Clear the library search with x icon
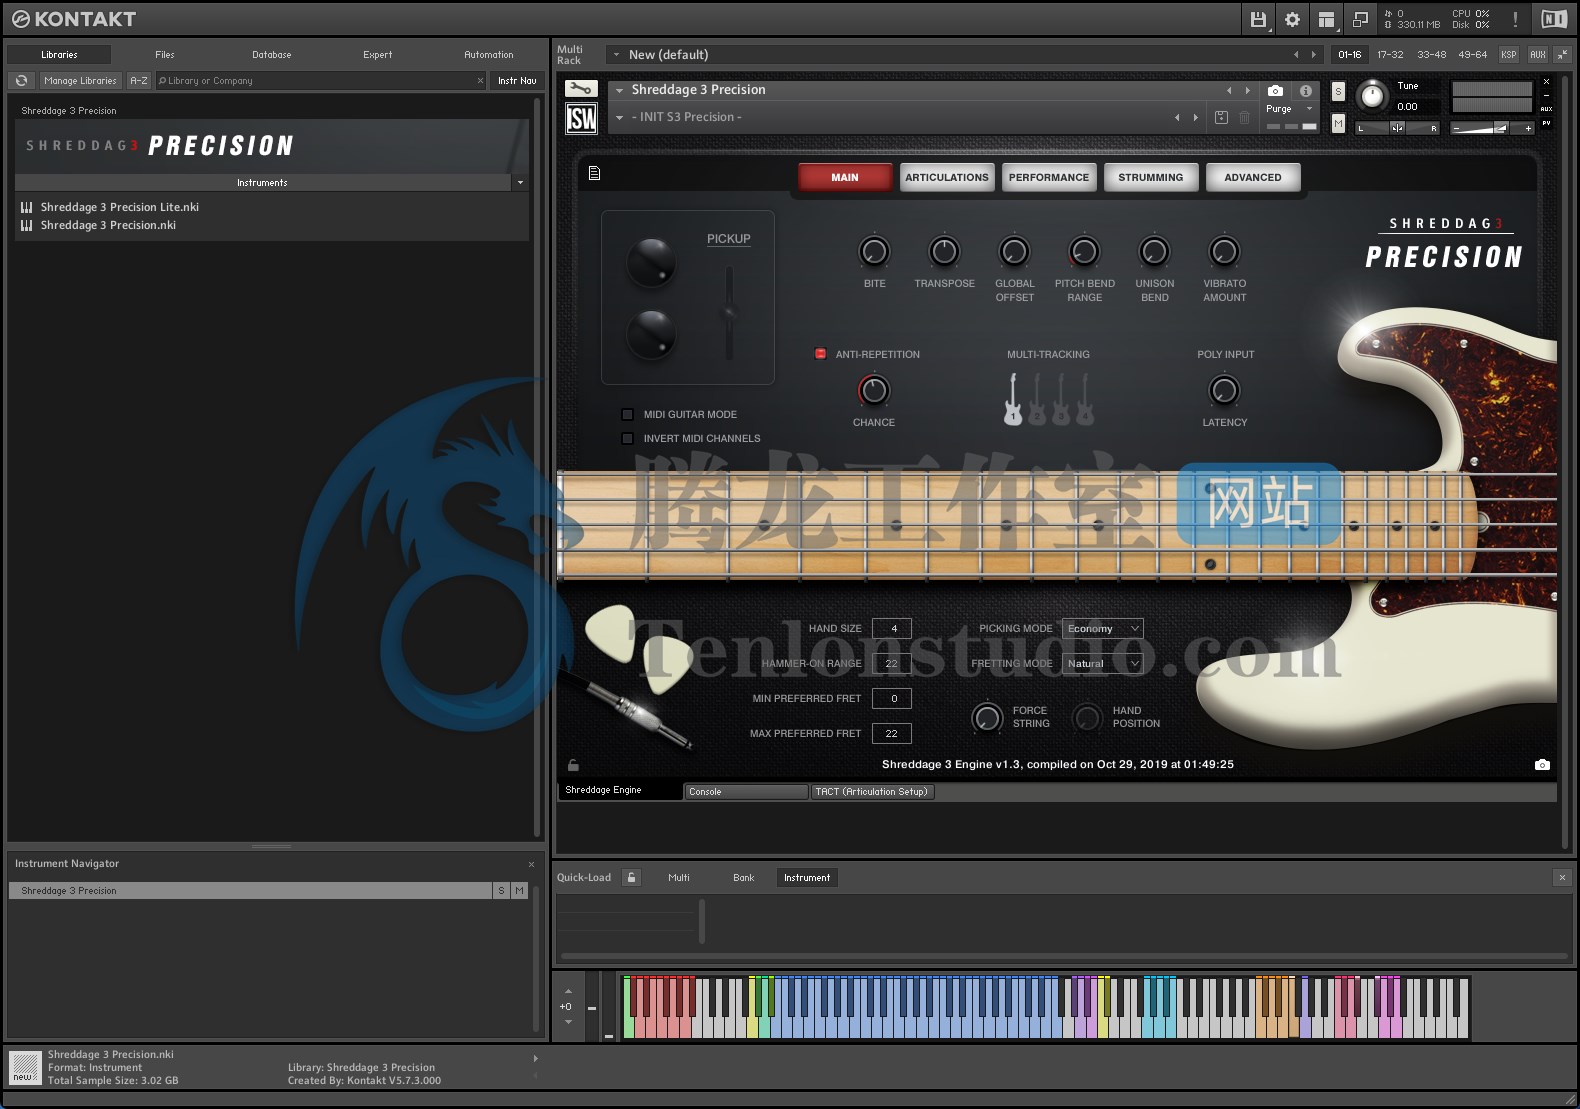The width and height of the screenshot is (1580, 1109). click(480, 80)
